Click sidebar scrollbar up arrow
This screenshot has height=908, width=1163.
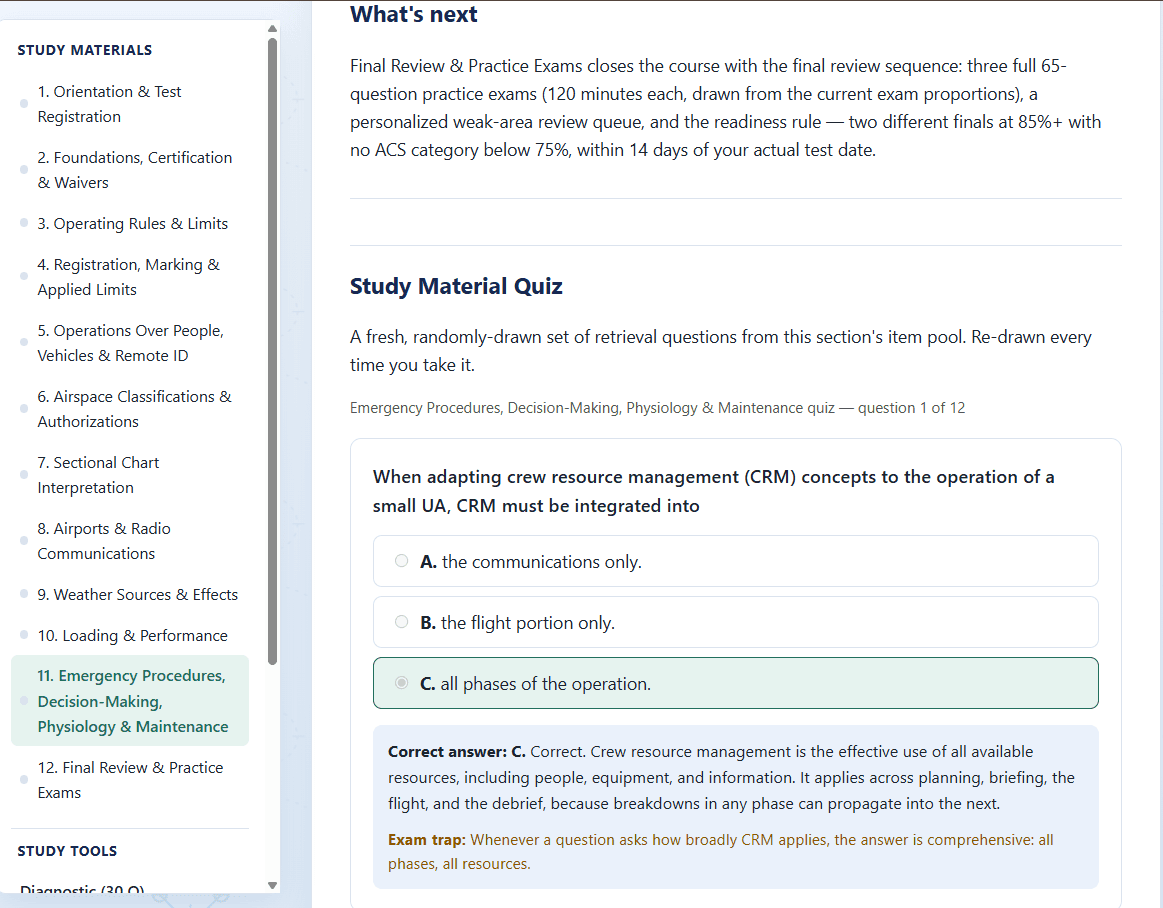coord(272,29)
